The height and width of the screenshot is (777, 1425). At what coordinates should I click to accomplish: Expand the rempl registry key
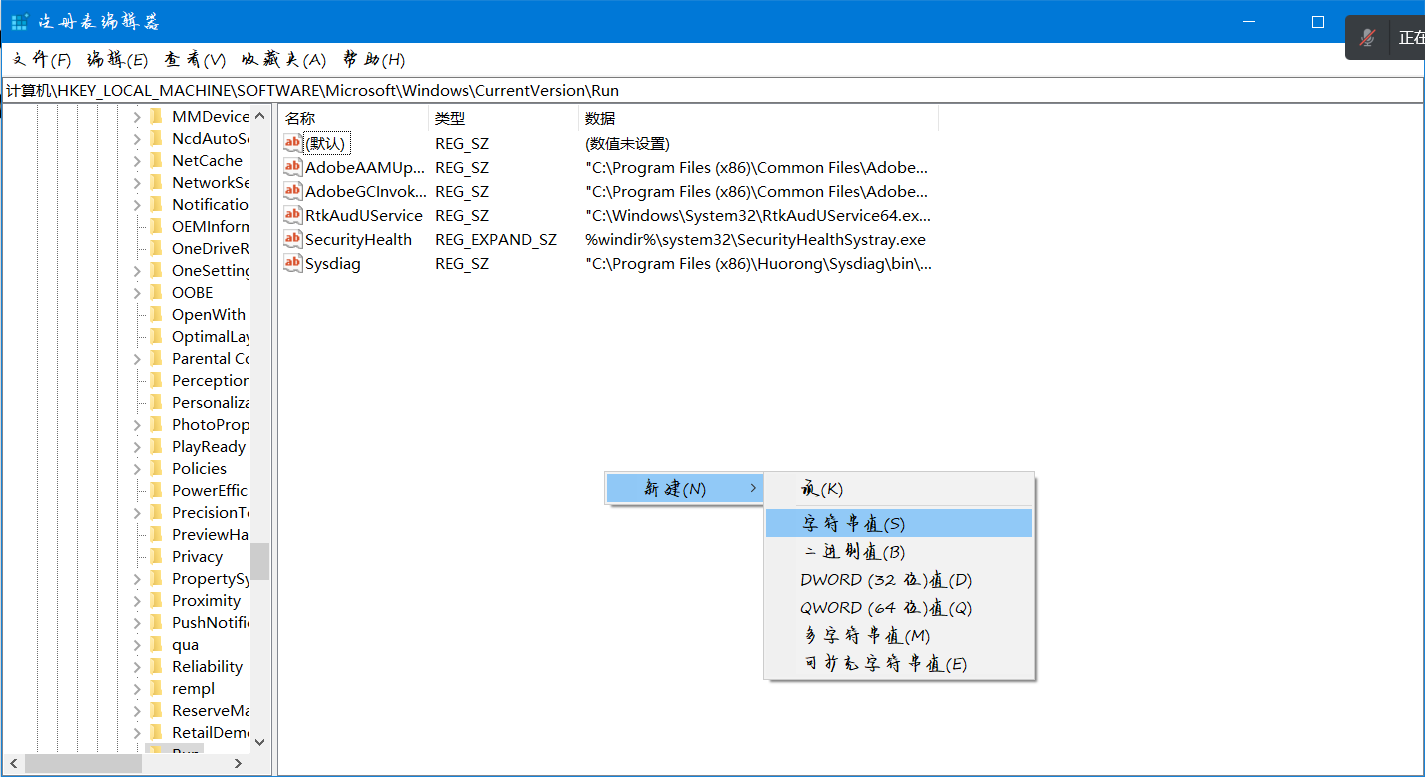[139, 688]
